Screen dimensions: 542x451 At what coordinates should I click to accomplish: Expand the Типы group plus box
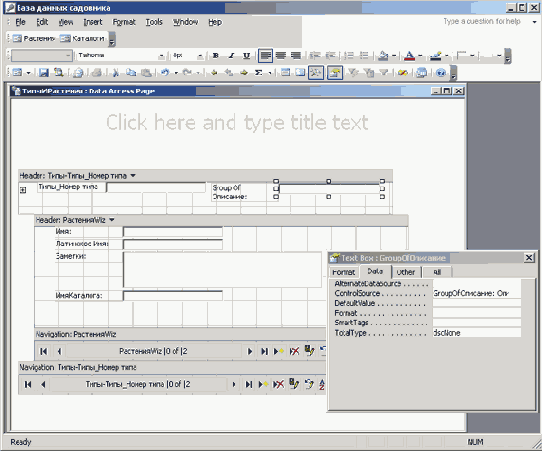tap(23, 190)
